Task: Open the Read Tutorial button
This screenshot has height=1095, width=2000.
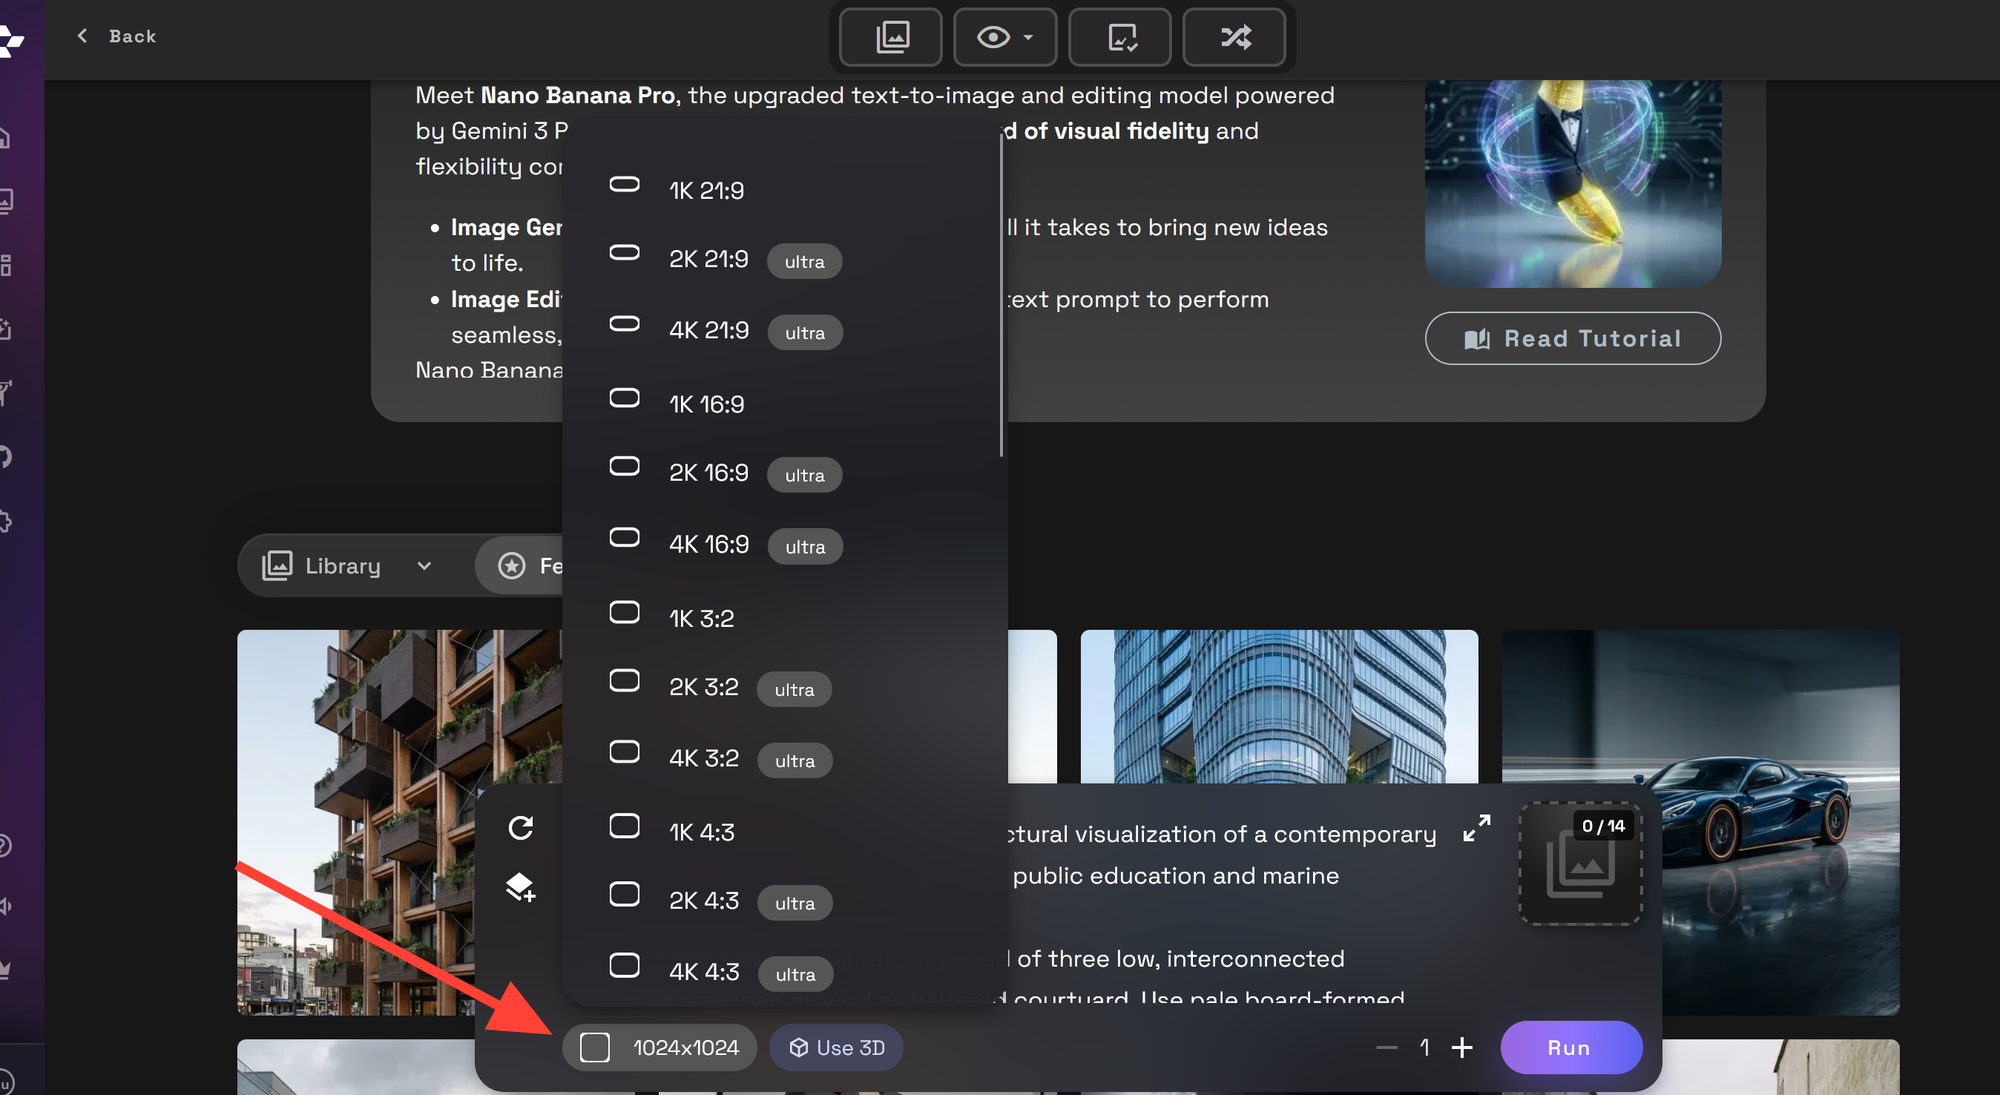Action: coord(1572,339)
